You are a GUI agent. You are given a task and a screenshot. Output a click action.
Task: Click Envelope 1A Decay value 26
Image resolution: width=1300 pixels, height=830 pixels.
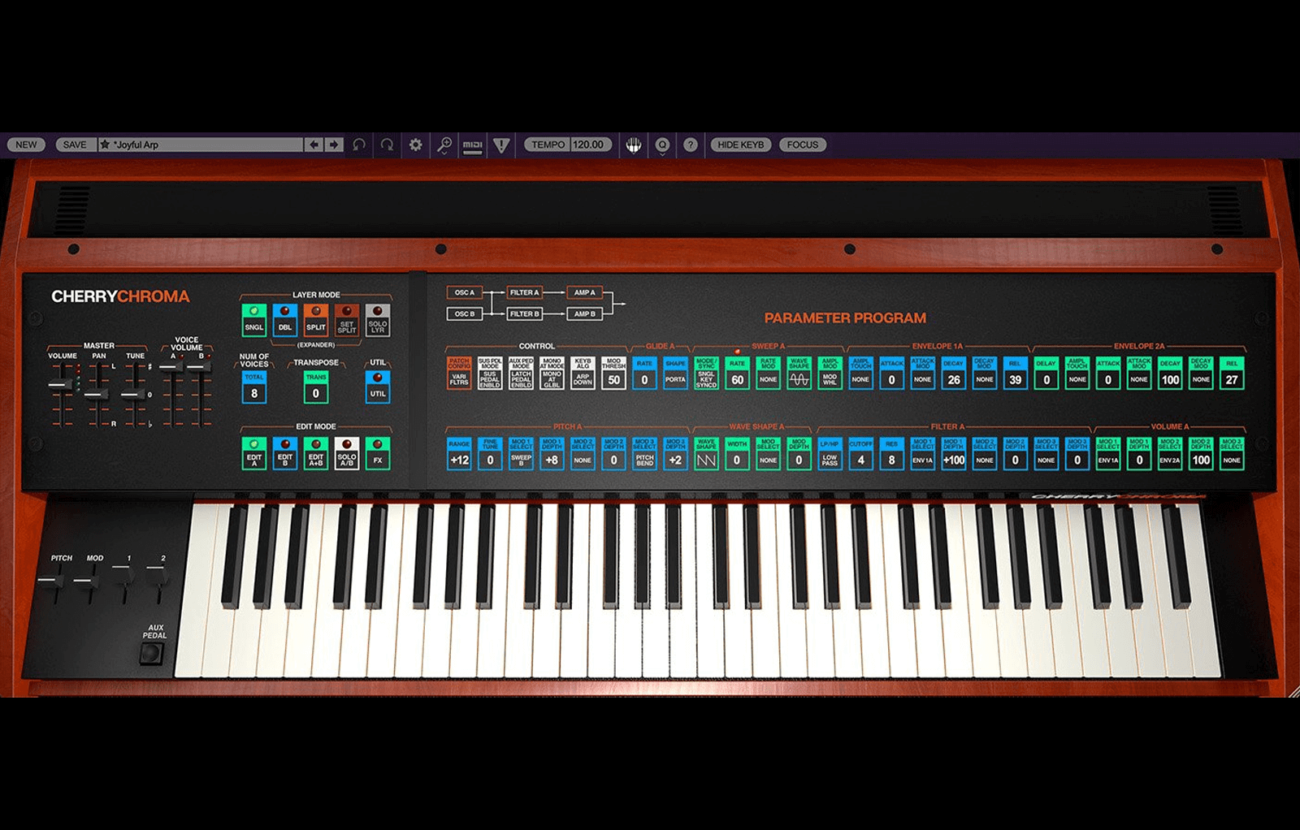(953, 380)
